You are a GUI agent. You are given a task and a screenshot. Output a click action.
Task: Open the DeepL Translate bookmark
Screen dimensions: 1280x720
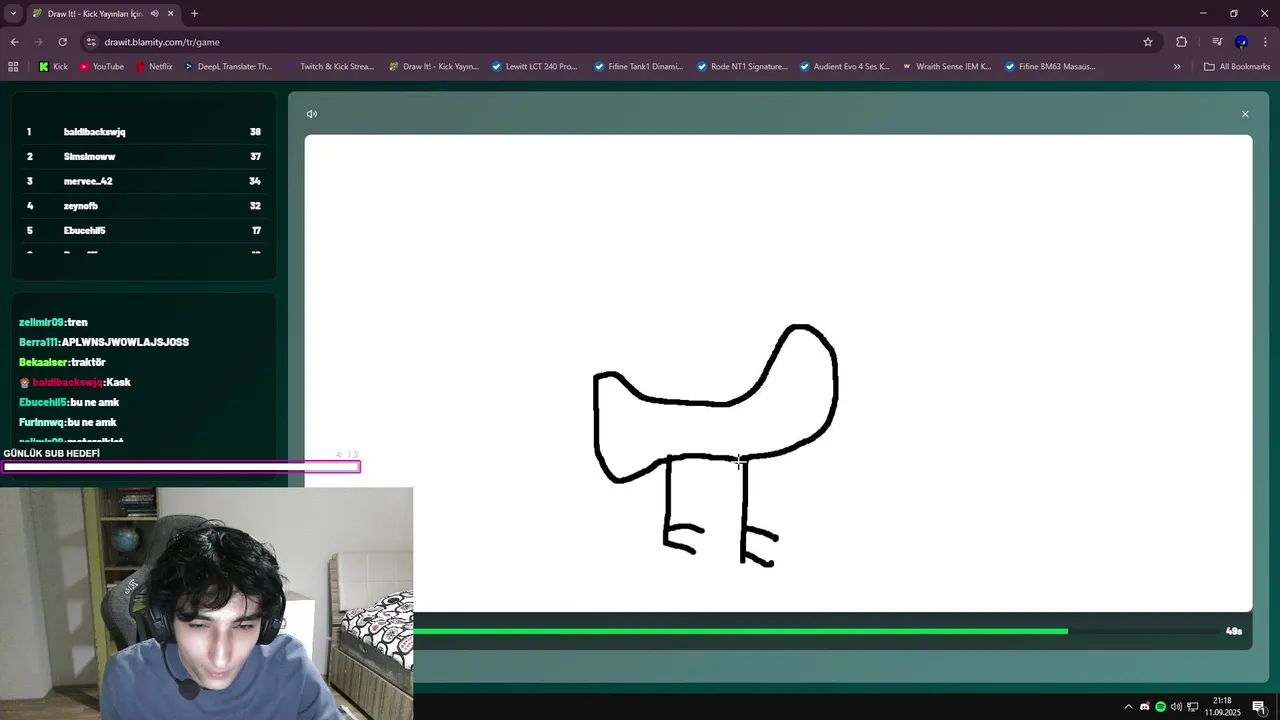(227, 67)
